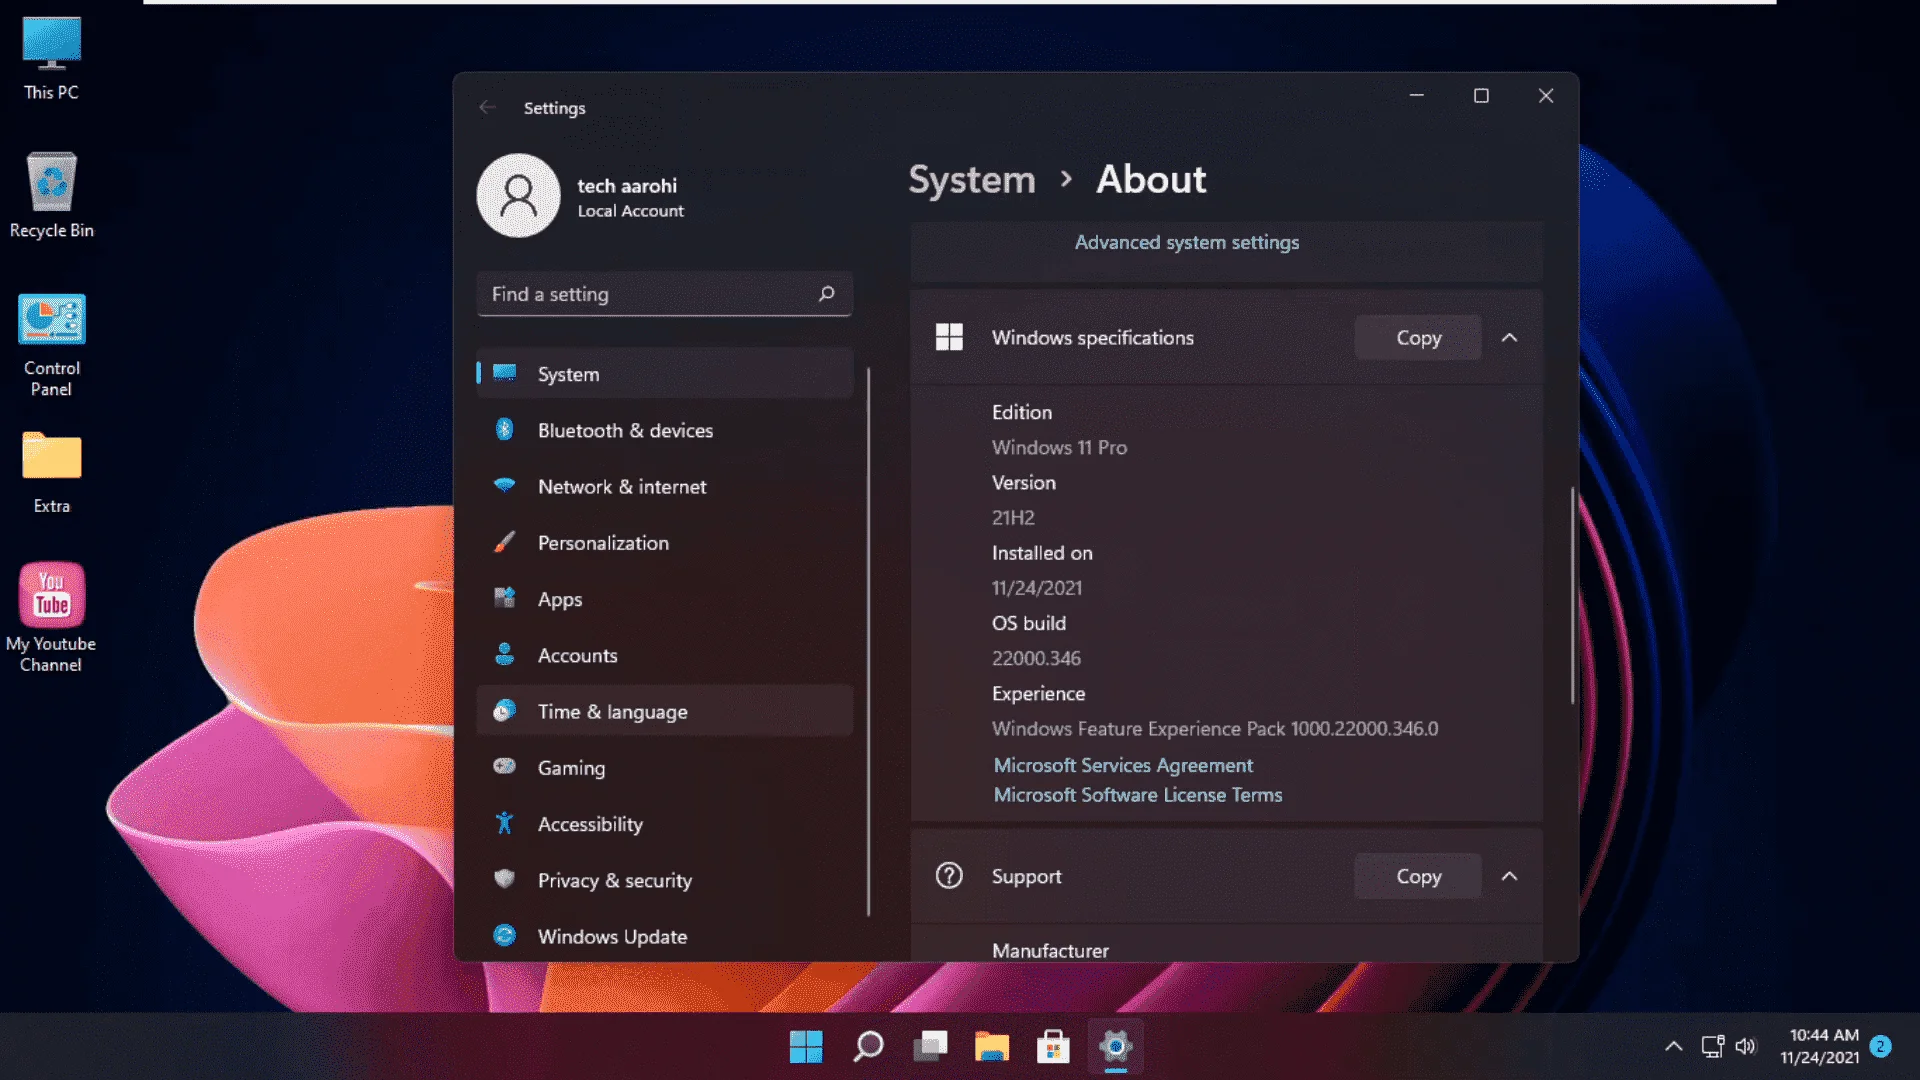
Task: Copy the Support information
Action: tap(1418, 876)
